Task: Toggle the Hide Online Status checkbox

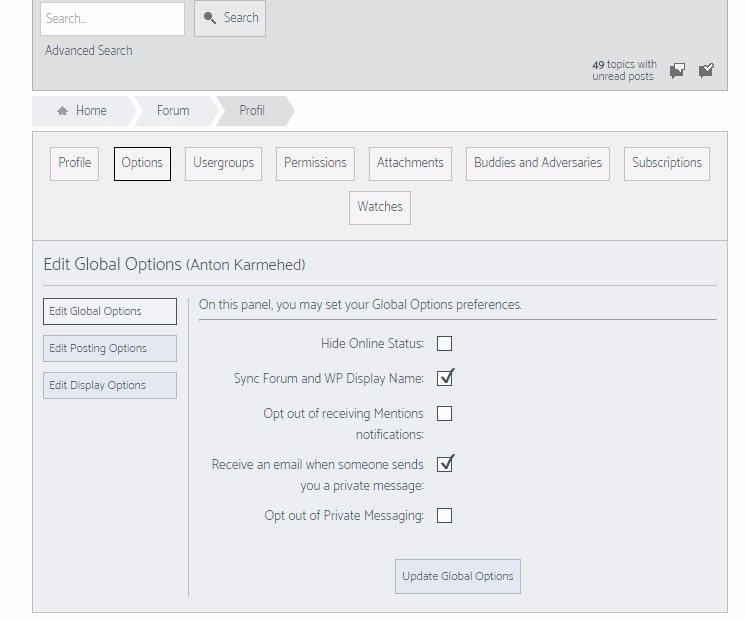Action: (x=445, y=343)
